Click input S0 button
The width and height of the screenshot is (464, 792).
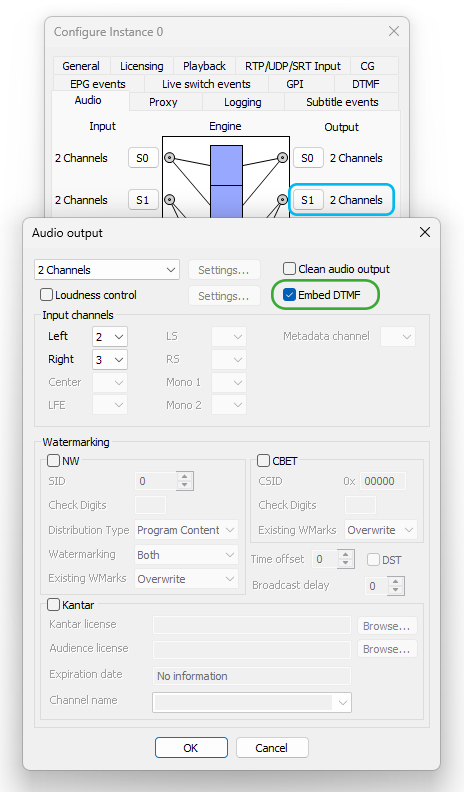(x=143, y=158)
